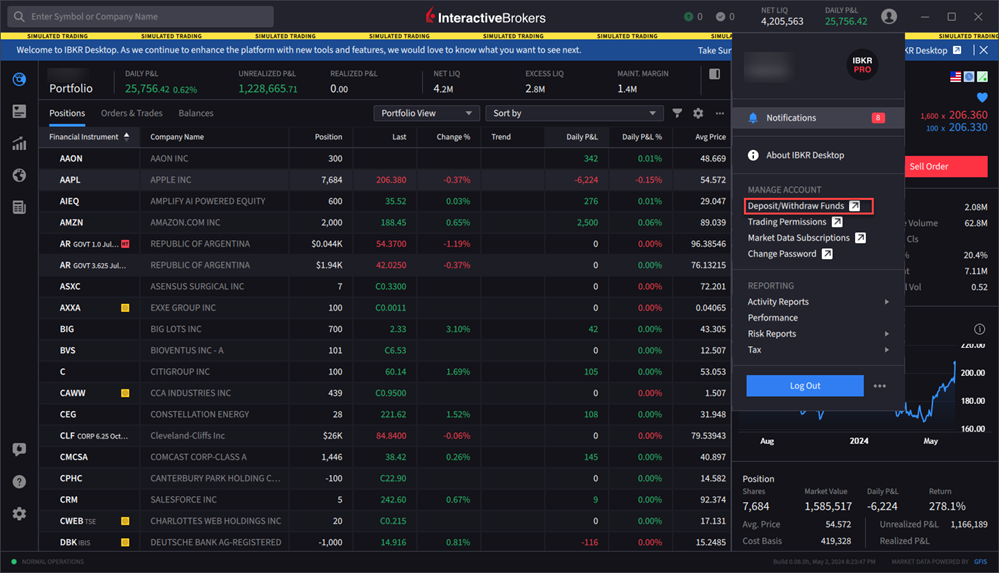The image size is (999, 573).
Task: Click the external link icon beside Change Password
Action: tap(827, 254)
